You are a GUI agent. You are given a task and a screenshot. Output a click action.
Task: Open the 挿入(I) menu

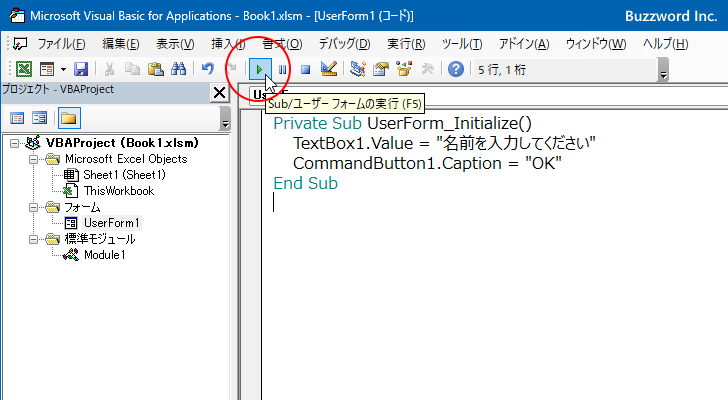pos(228,44)
